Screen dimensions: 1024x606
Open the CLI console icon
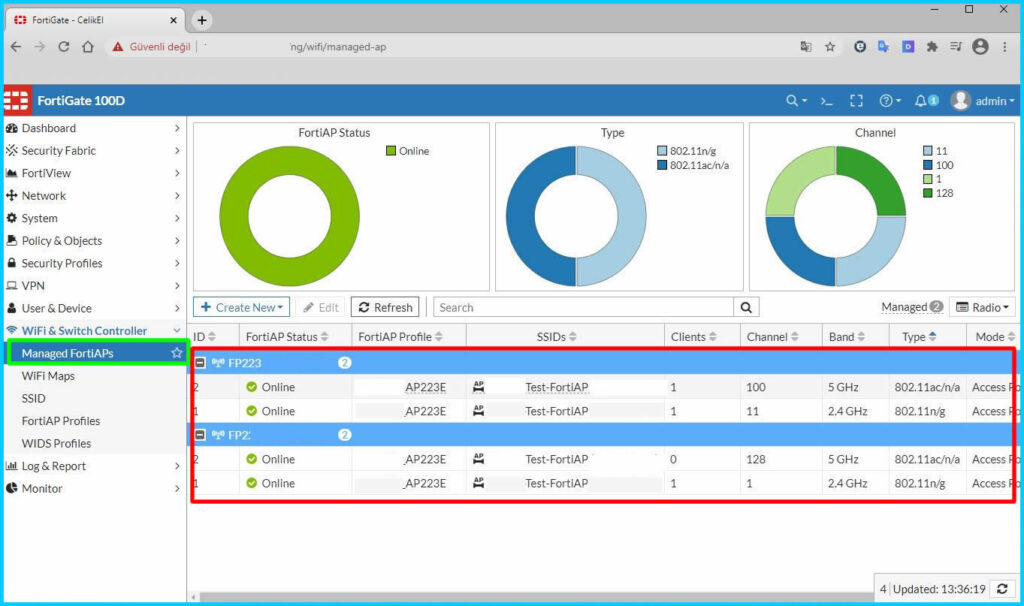click(x=827, y=101)
